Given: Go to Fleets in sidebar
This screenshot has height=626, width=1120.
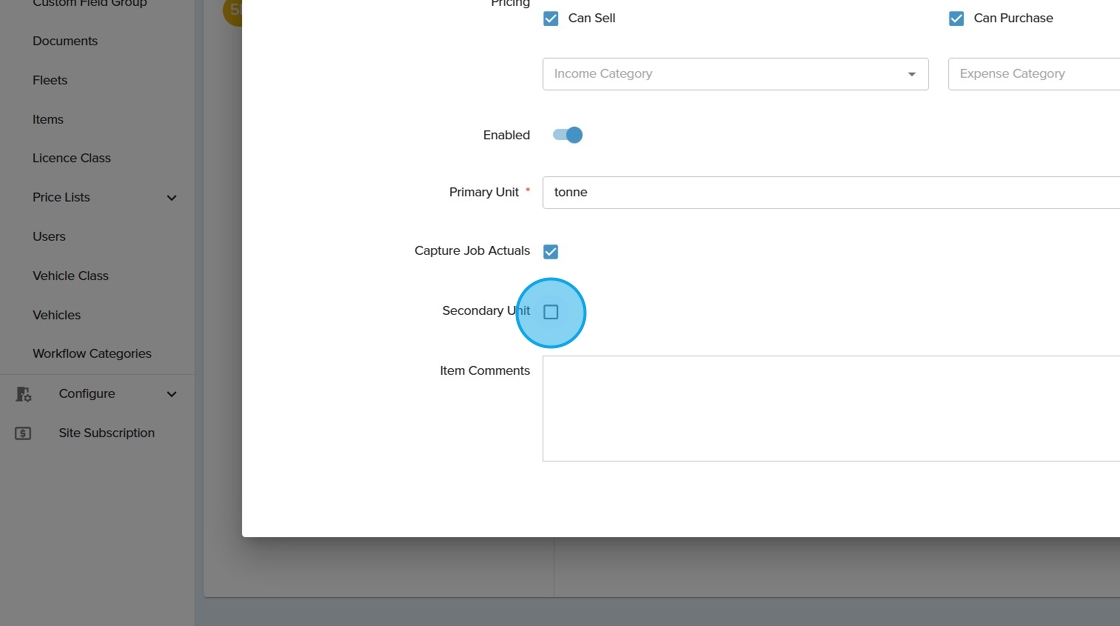Looking at the screenshot, I should pos(50,80).
